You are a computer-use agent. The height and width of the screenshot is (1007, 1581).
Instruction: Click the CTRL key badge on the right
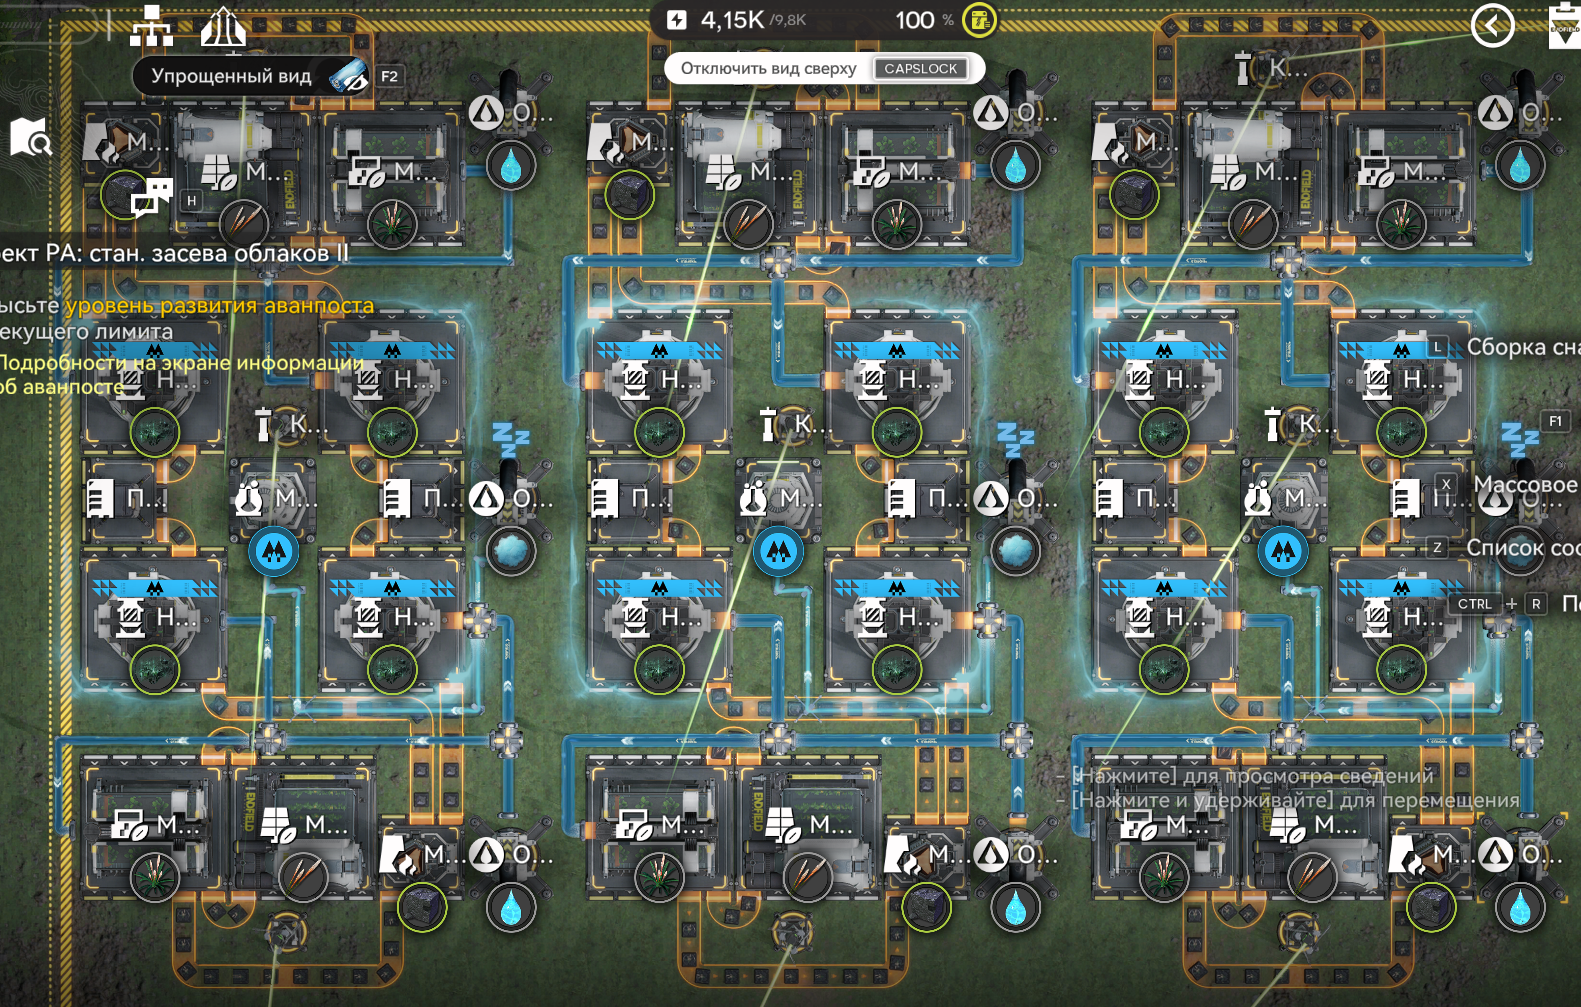tap(1475, 604)
